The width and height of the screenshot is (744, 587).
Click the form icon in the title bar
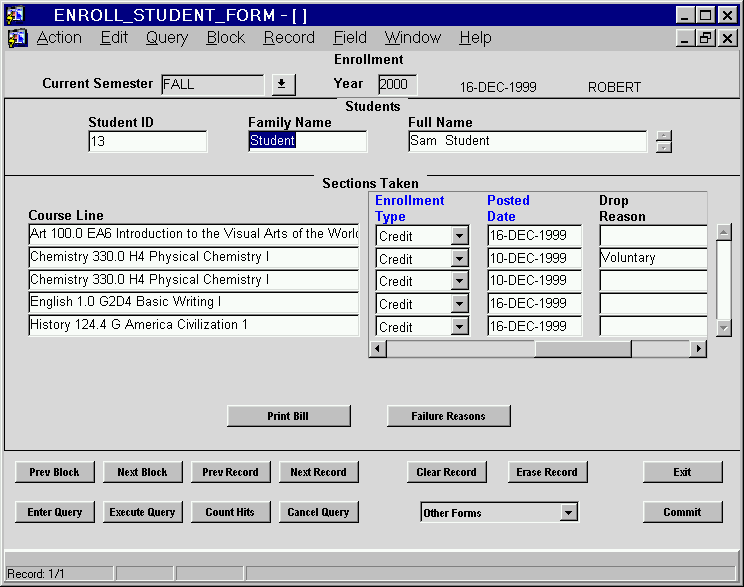point(15,15)
